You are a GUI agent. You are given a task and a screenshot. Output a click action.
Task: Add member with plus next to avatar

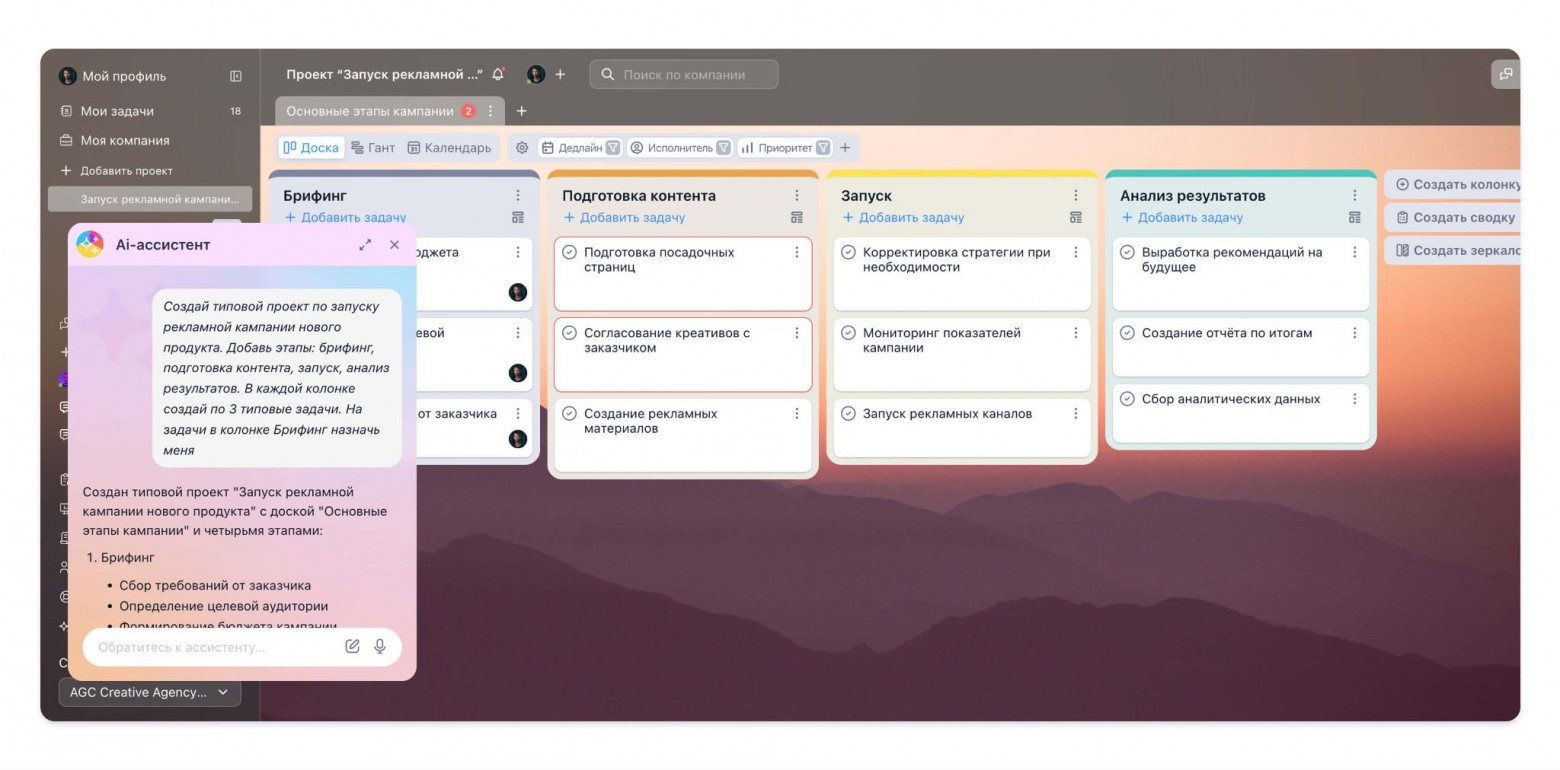(x=560, y=74)
